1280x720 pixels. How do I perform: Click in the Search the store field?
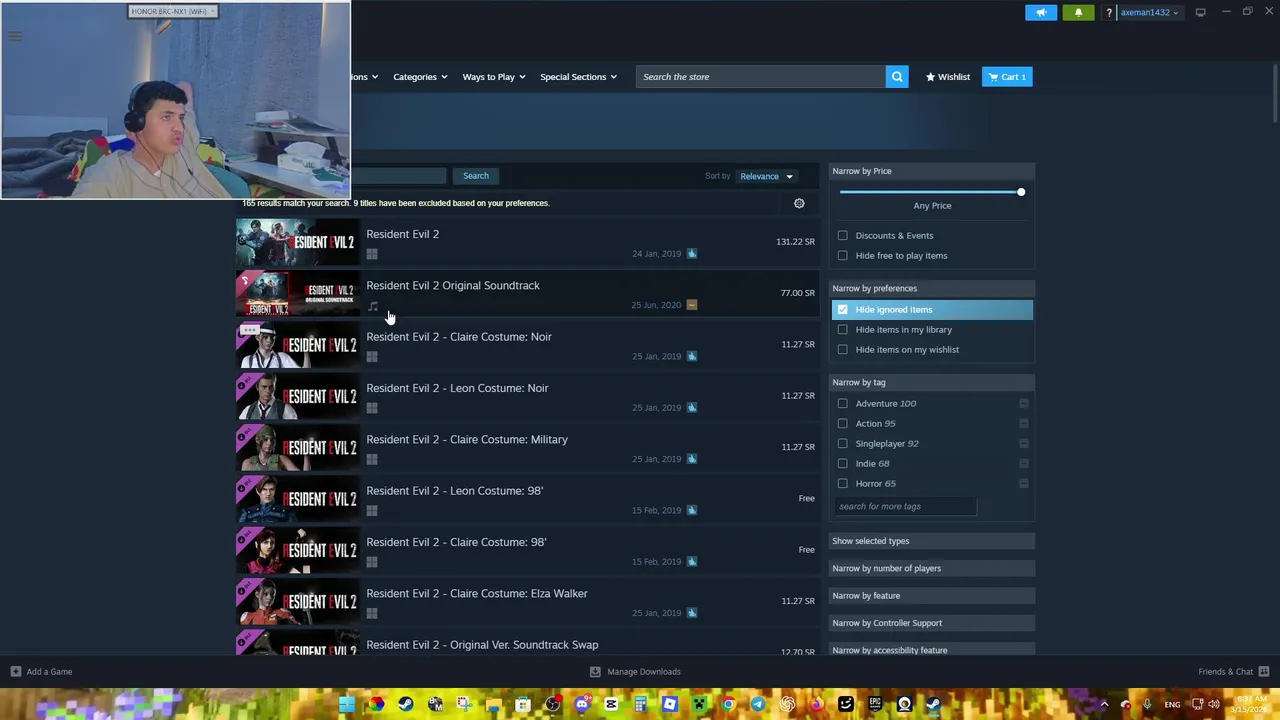761,77
